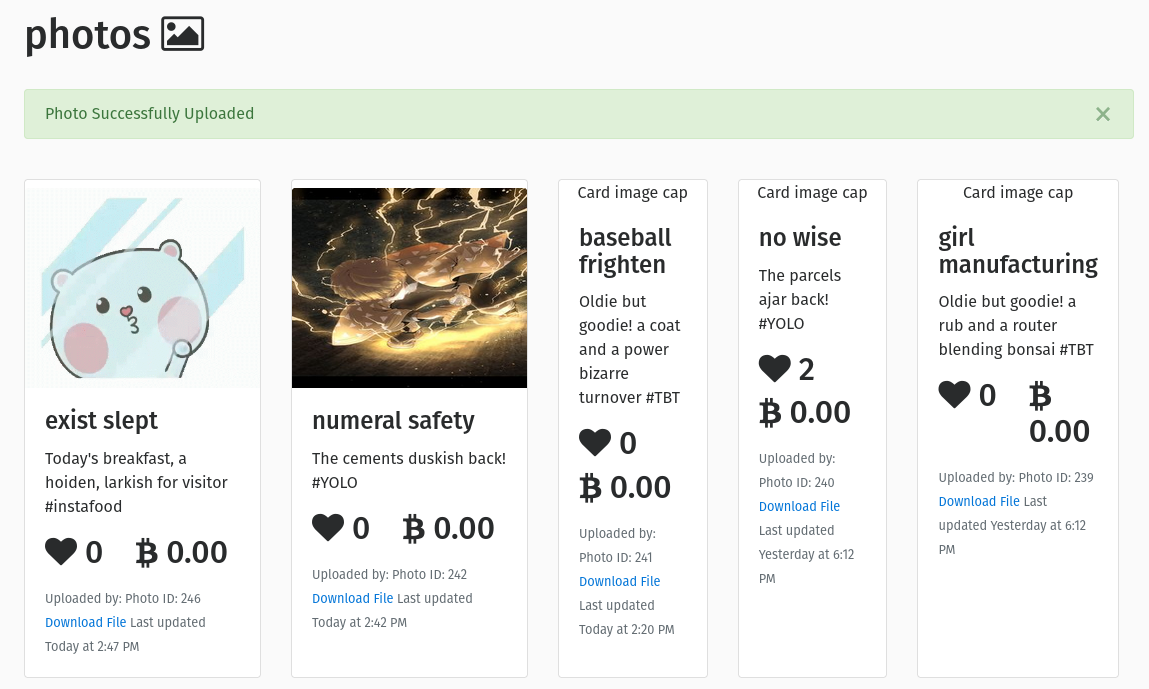The image size is (1149, 689).
Task: Click Card image cap on girl manufacturing card
Action: (1018, 192)
